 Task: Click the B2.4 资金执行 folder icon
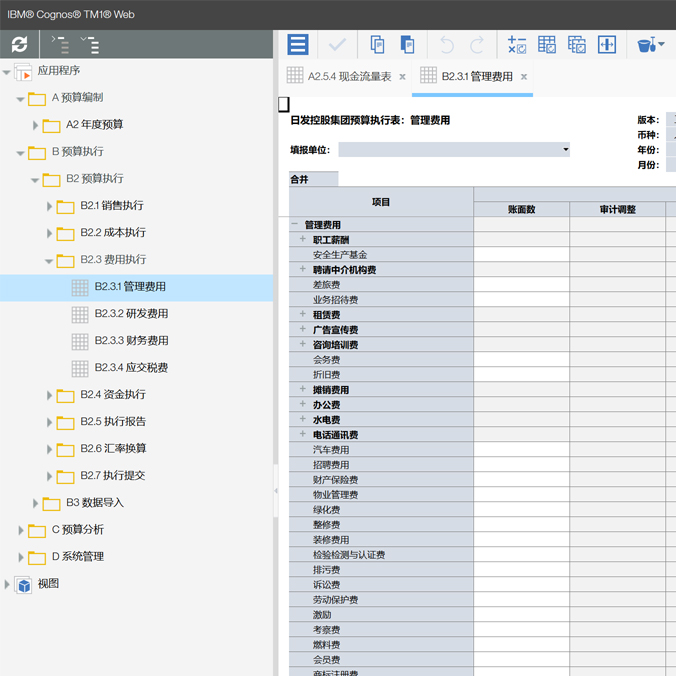66,395
